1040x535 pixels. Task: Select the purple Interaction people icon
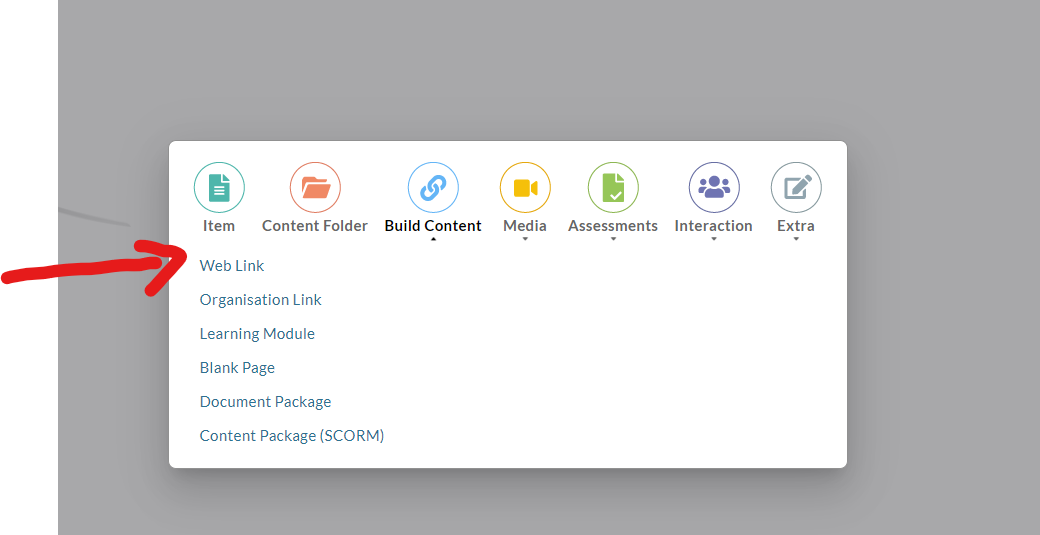[x=714, y=188]
